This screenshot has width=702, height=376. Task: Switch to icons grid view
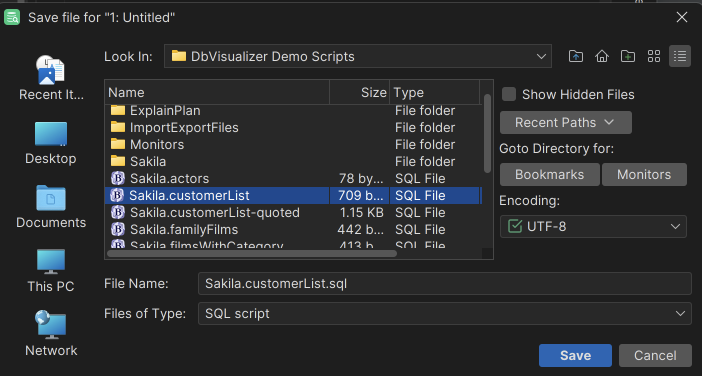654,56
